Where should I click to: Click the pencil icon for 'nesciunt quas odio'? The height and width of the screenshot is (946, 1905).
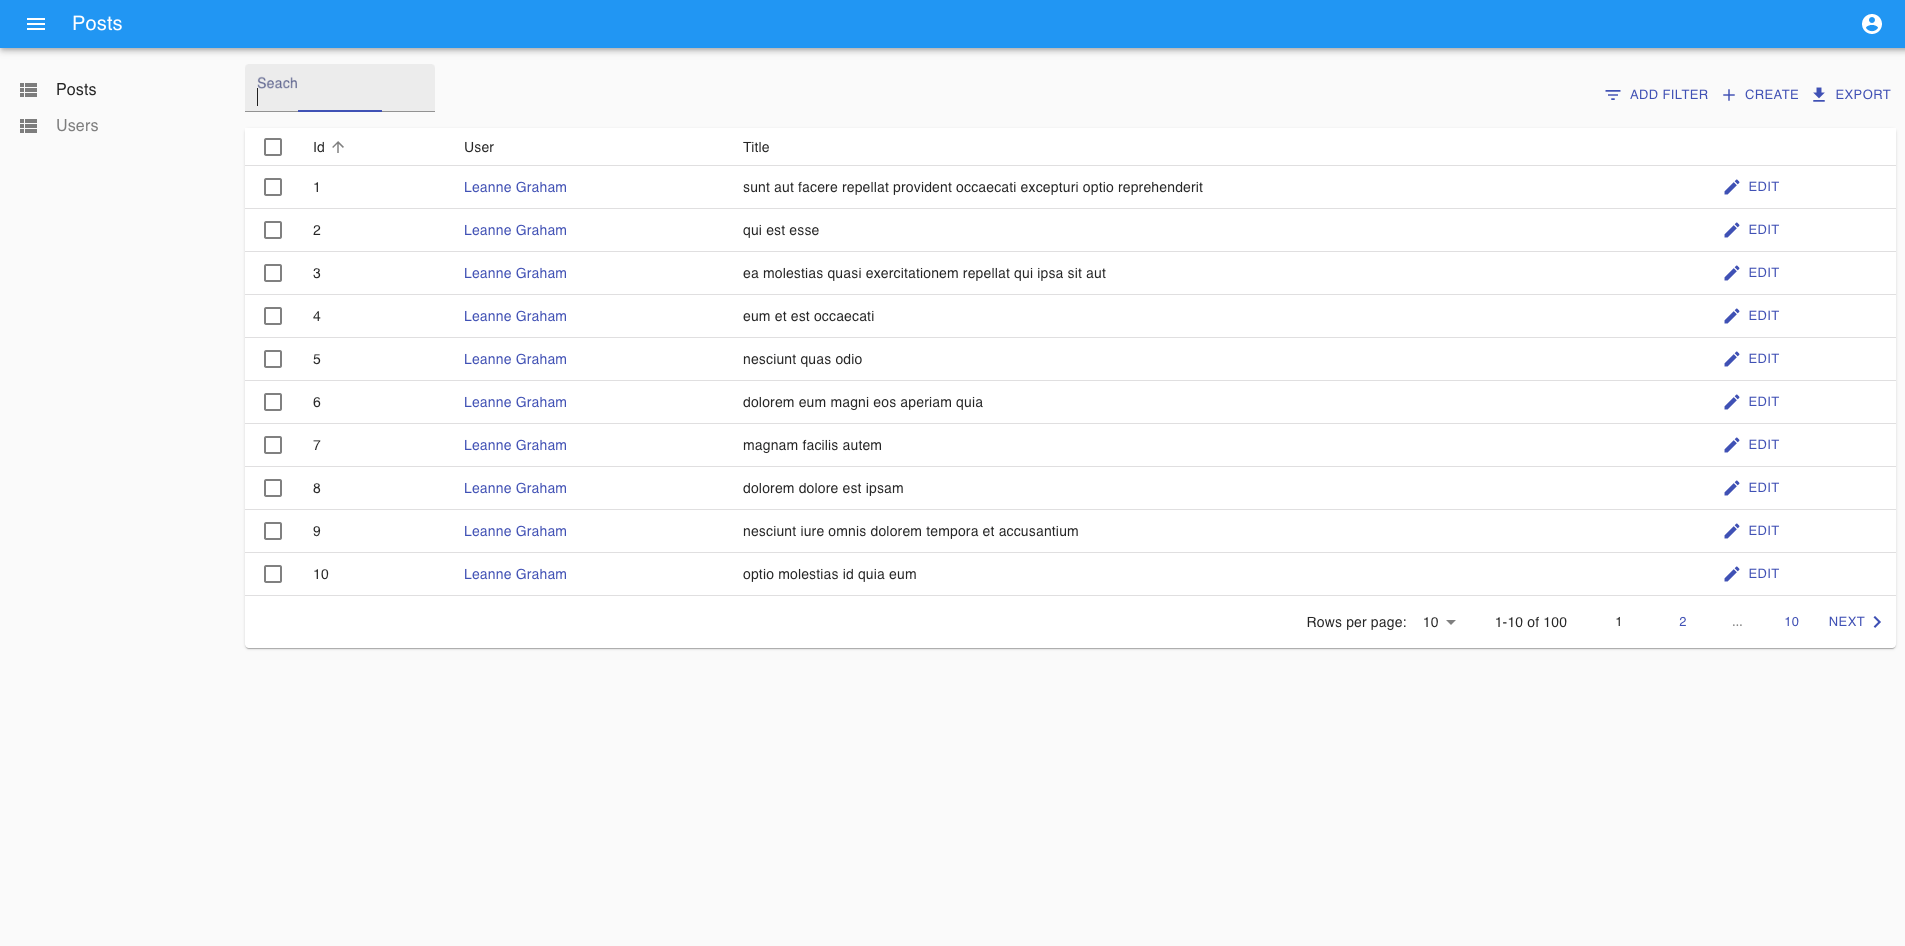(1732, 359)
